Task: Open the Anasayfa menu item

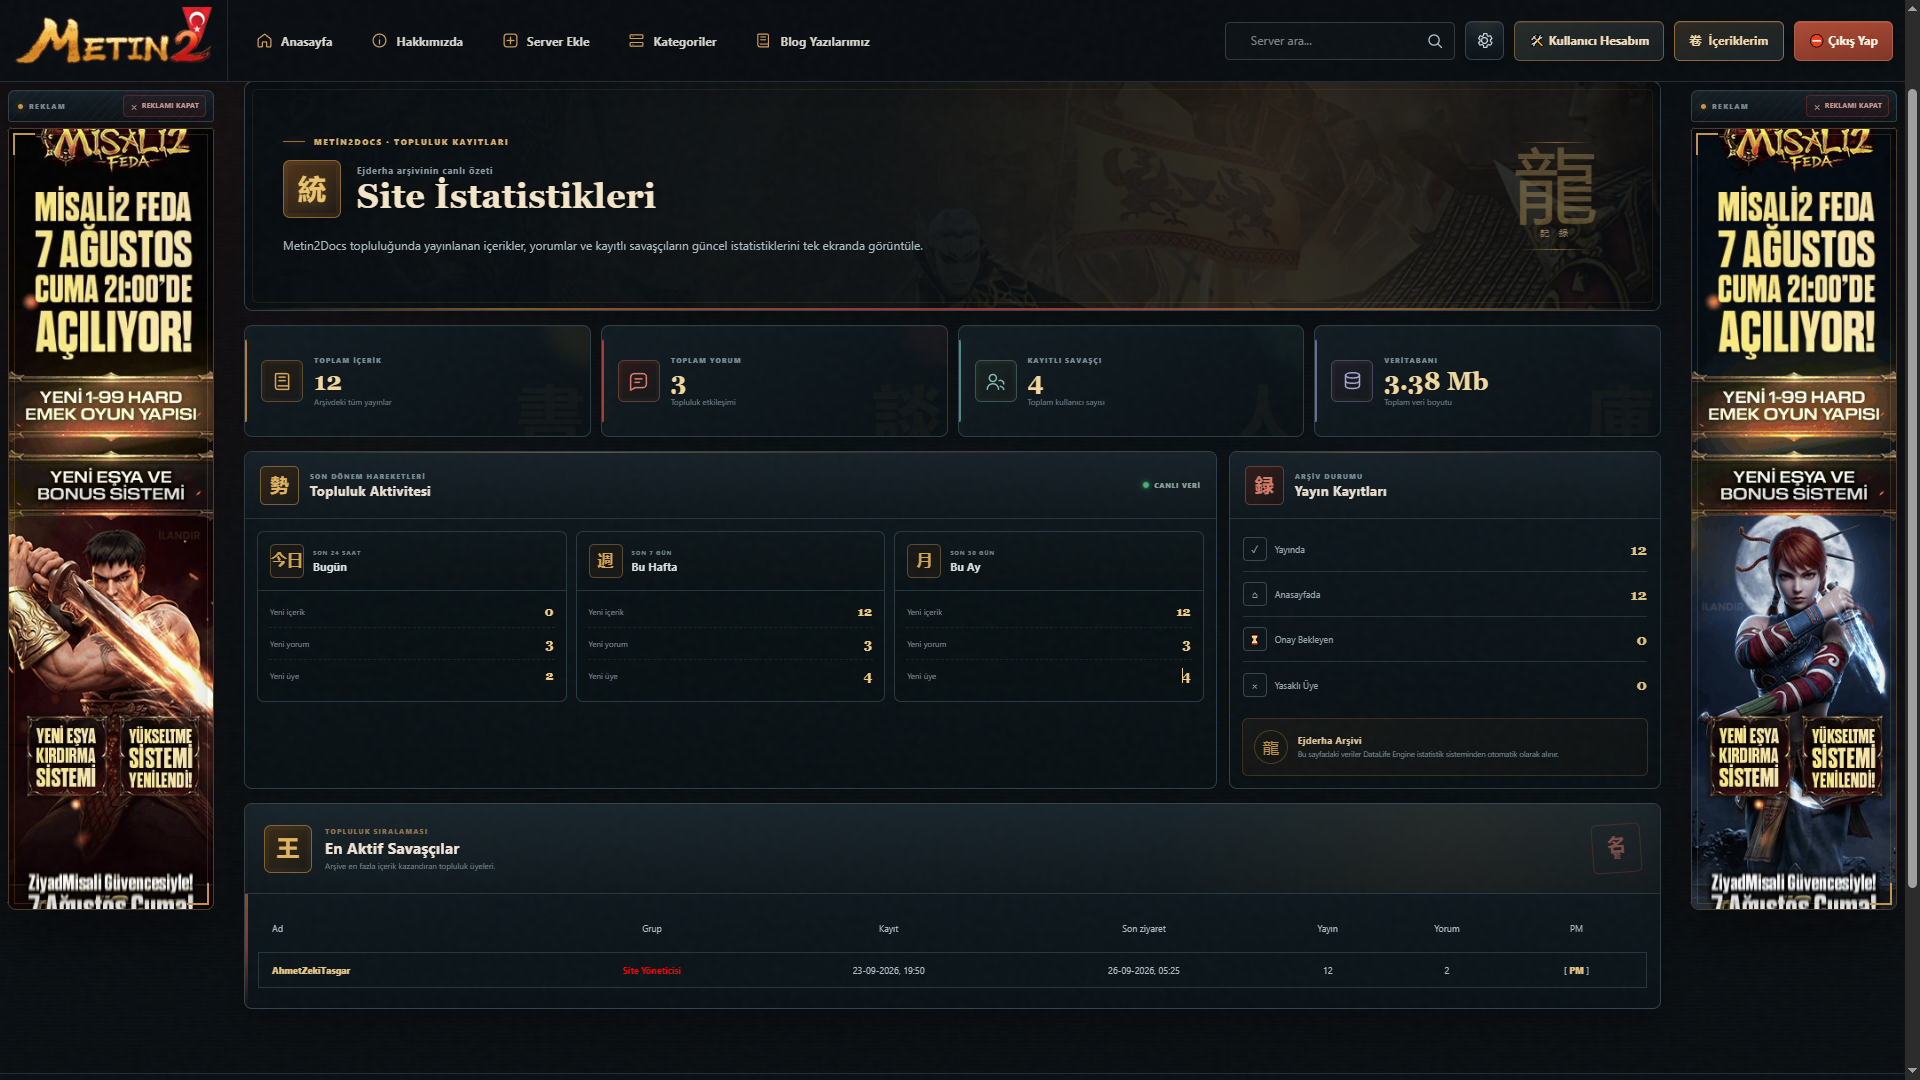Action: (294, 41)
